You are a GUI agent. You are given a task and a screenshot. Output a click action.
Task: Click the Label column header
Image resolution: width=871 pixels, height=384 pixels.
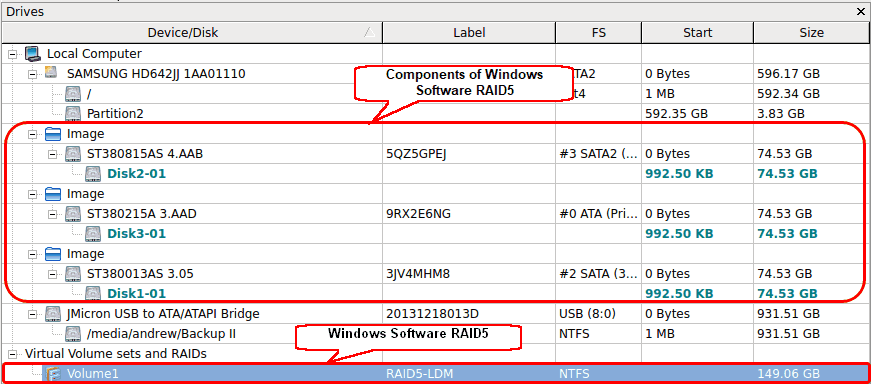coord(469,33)
